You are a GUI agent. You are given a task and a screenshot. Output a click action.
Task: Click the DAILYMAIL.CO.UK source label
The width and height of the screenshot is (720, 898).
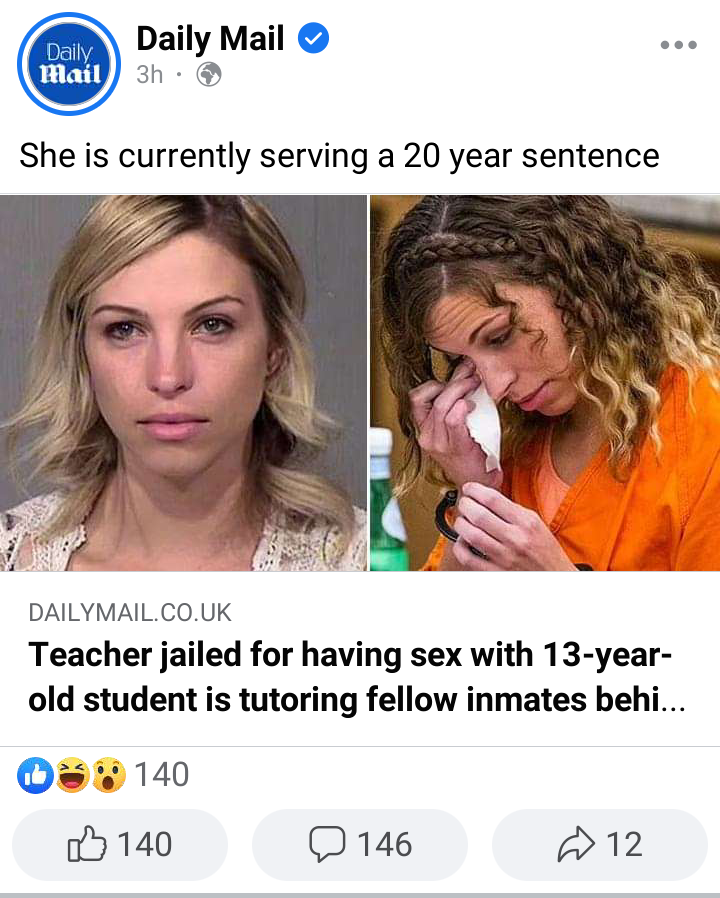pyautogui.click(x=129, y=613)
